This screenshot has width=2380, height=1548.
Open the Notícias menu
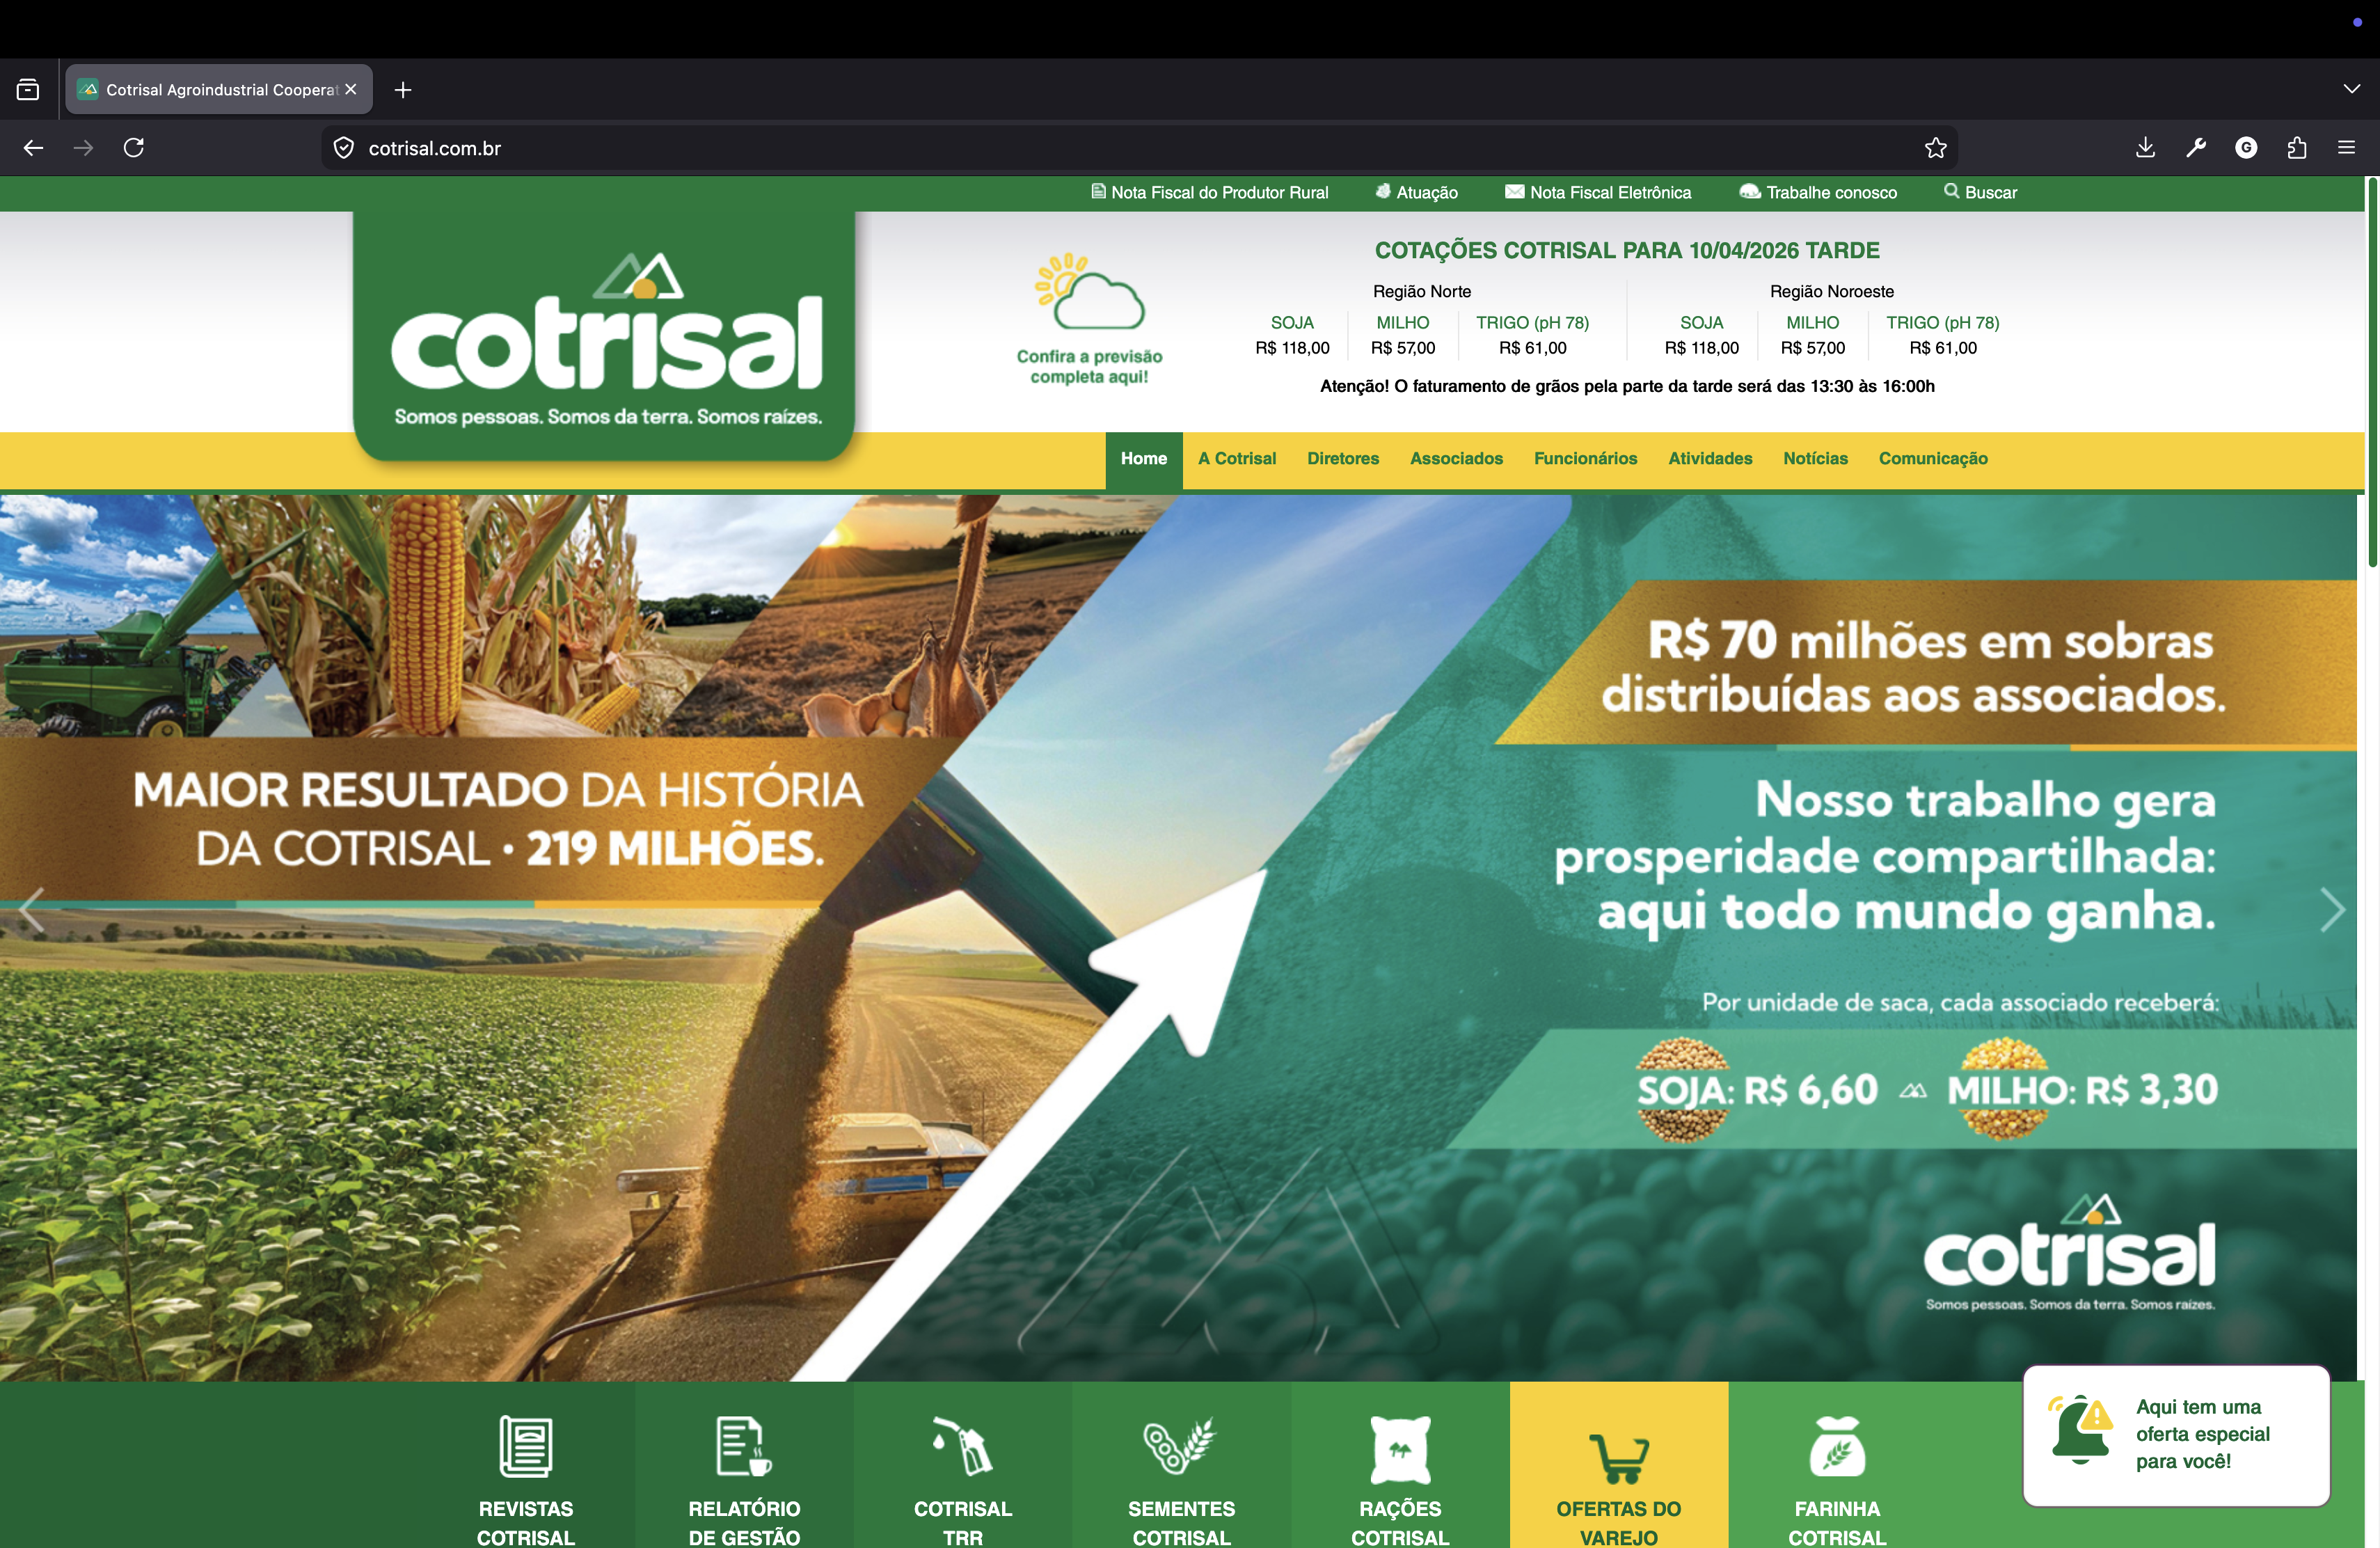pyautogui.click(x=1816, y=459)
